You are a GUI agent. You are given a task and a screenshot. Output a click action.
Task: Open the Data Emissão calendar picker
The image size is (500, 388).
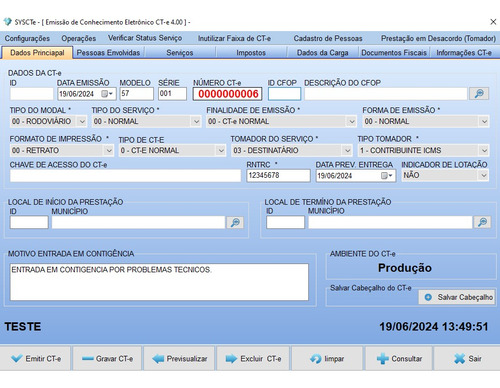(107, 94)
